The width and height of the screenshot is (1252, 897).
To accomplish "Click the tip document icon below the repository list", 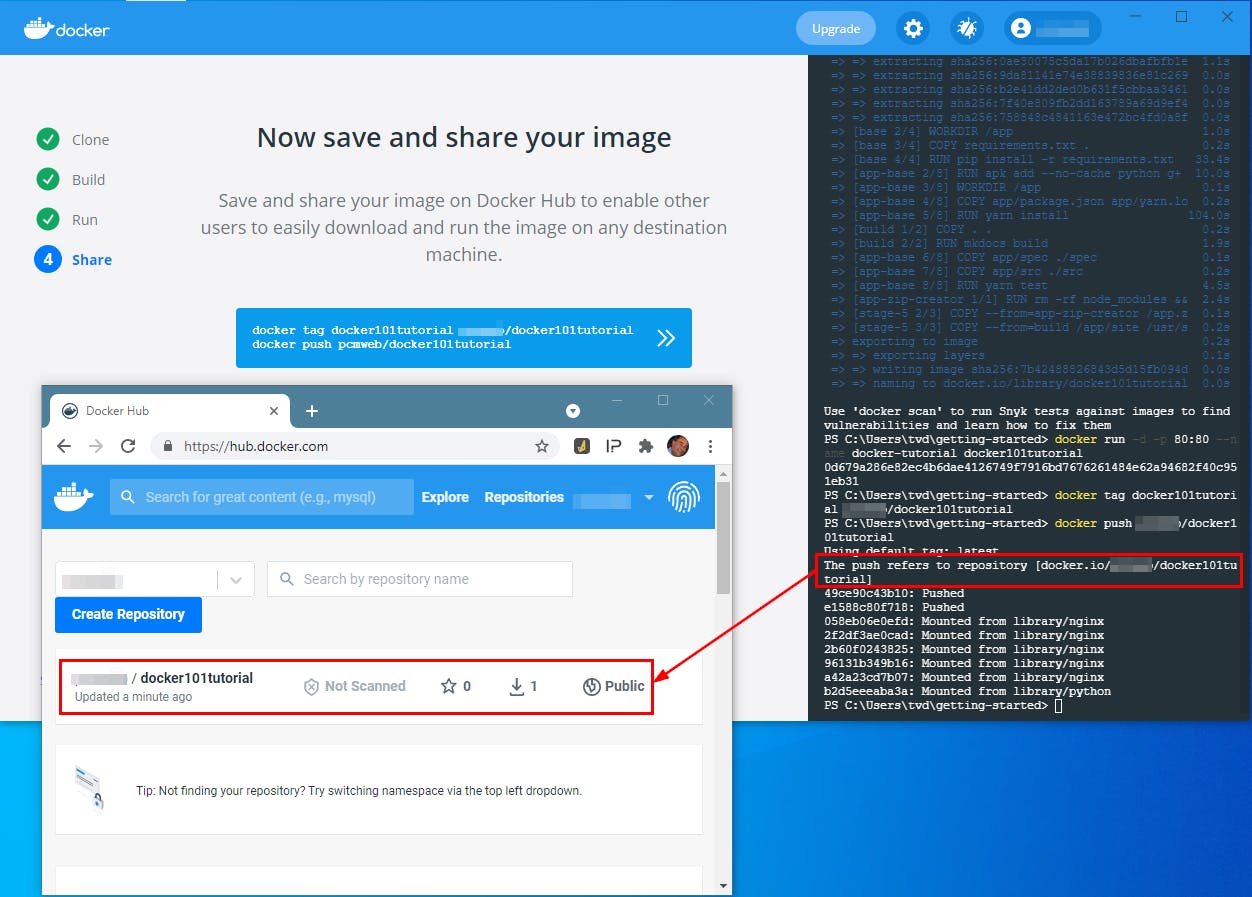I will pyautogui.click(x=88, y=788).
